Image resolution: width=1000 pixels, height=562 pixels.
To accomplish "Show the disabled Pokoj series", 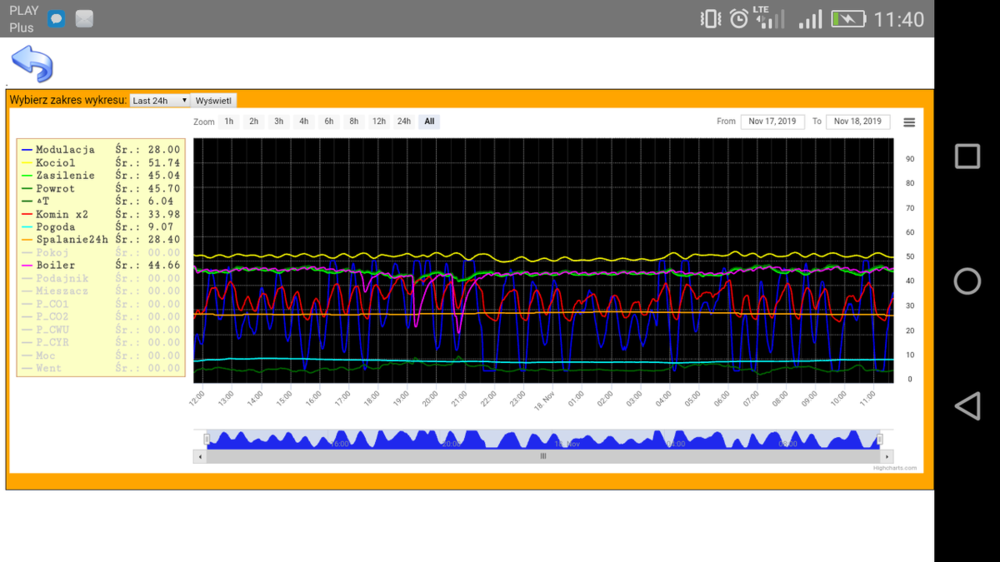I will point(52,253).
